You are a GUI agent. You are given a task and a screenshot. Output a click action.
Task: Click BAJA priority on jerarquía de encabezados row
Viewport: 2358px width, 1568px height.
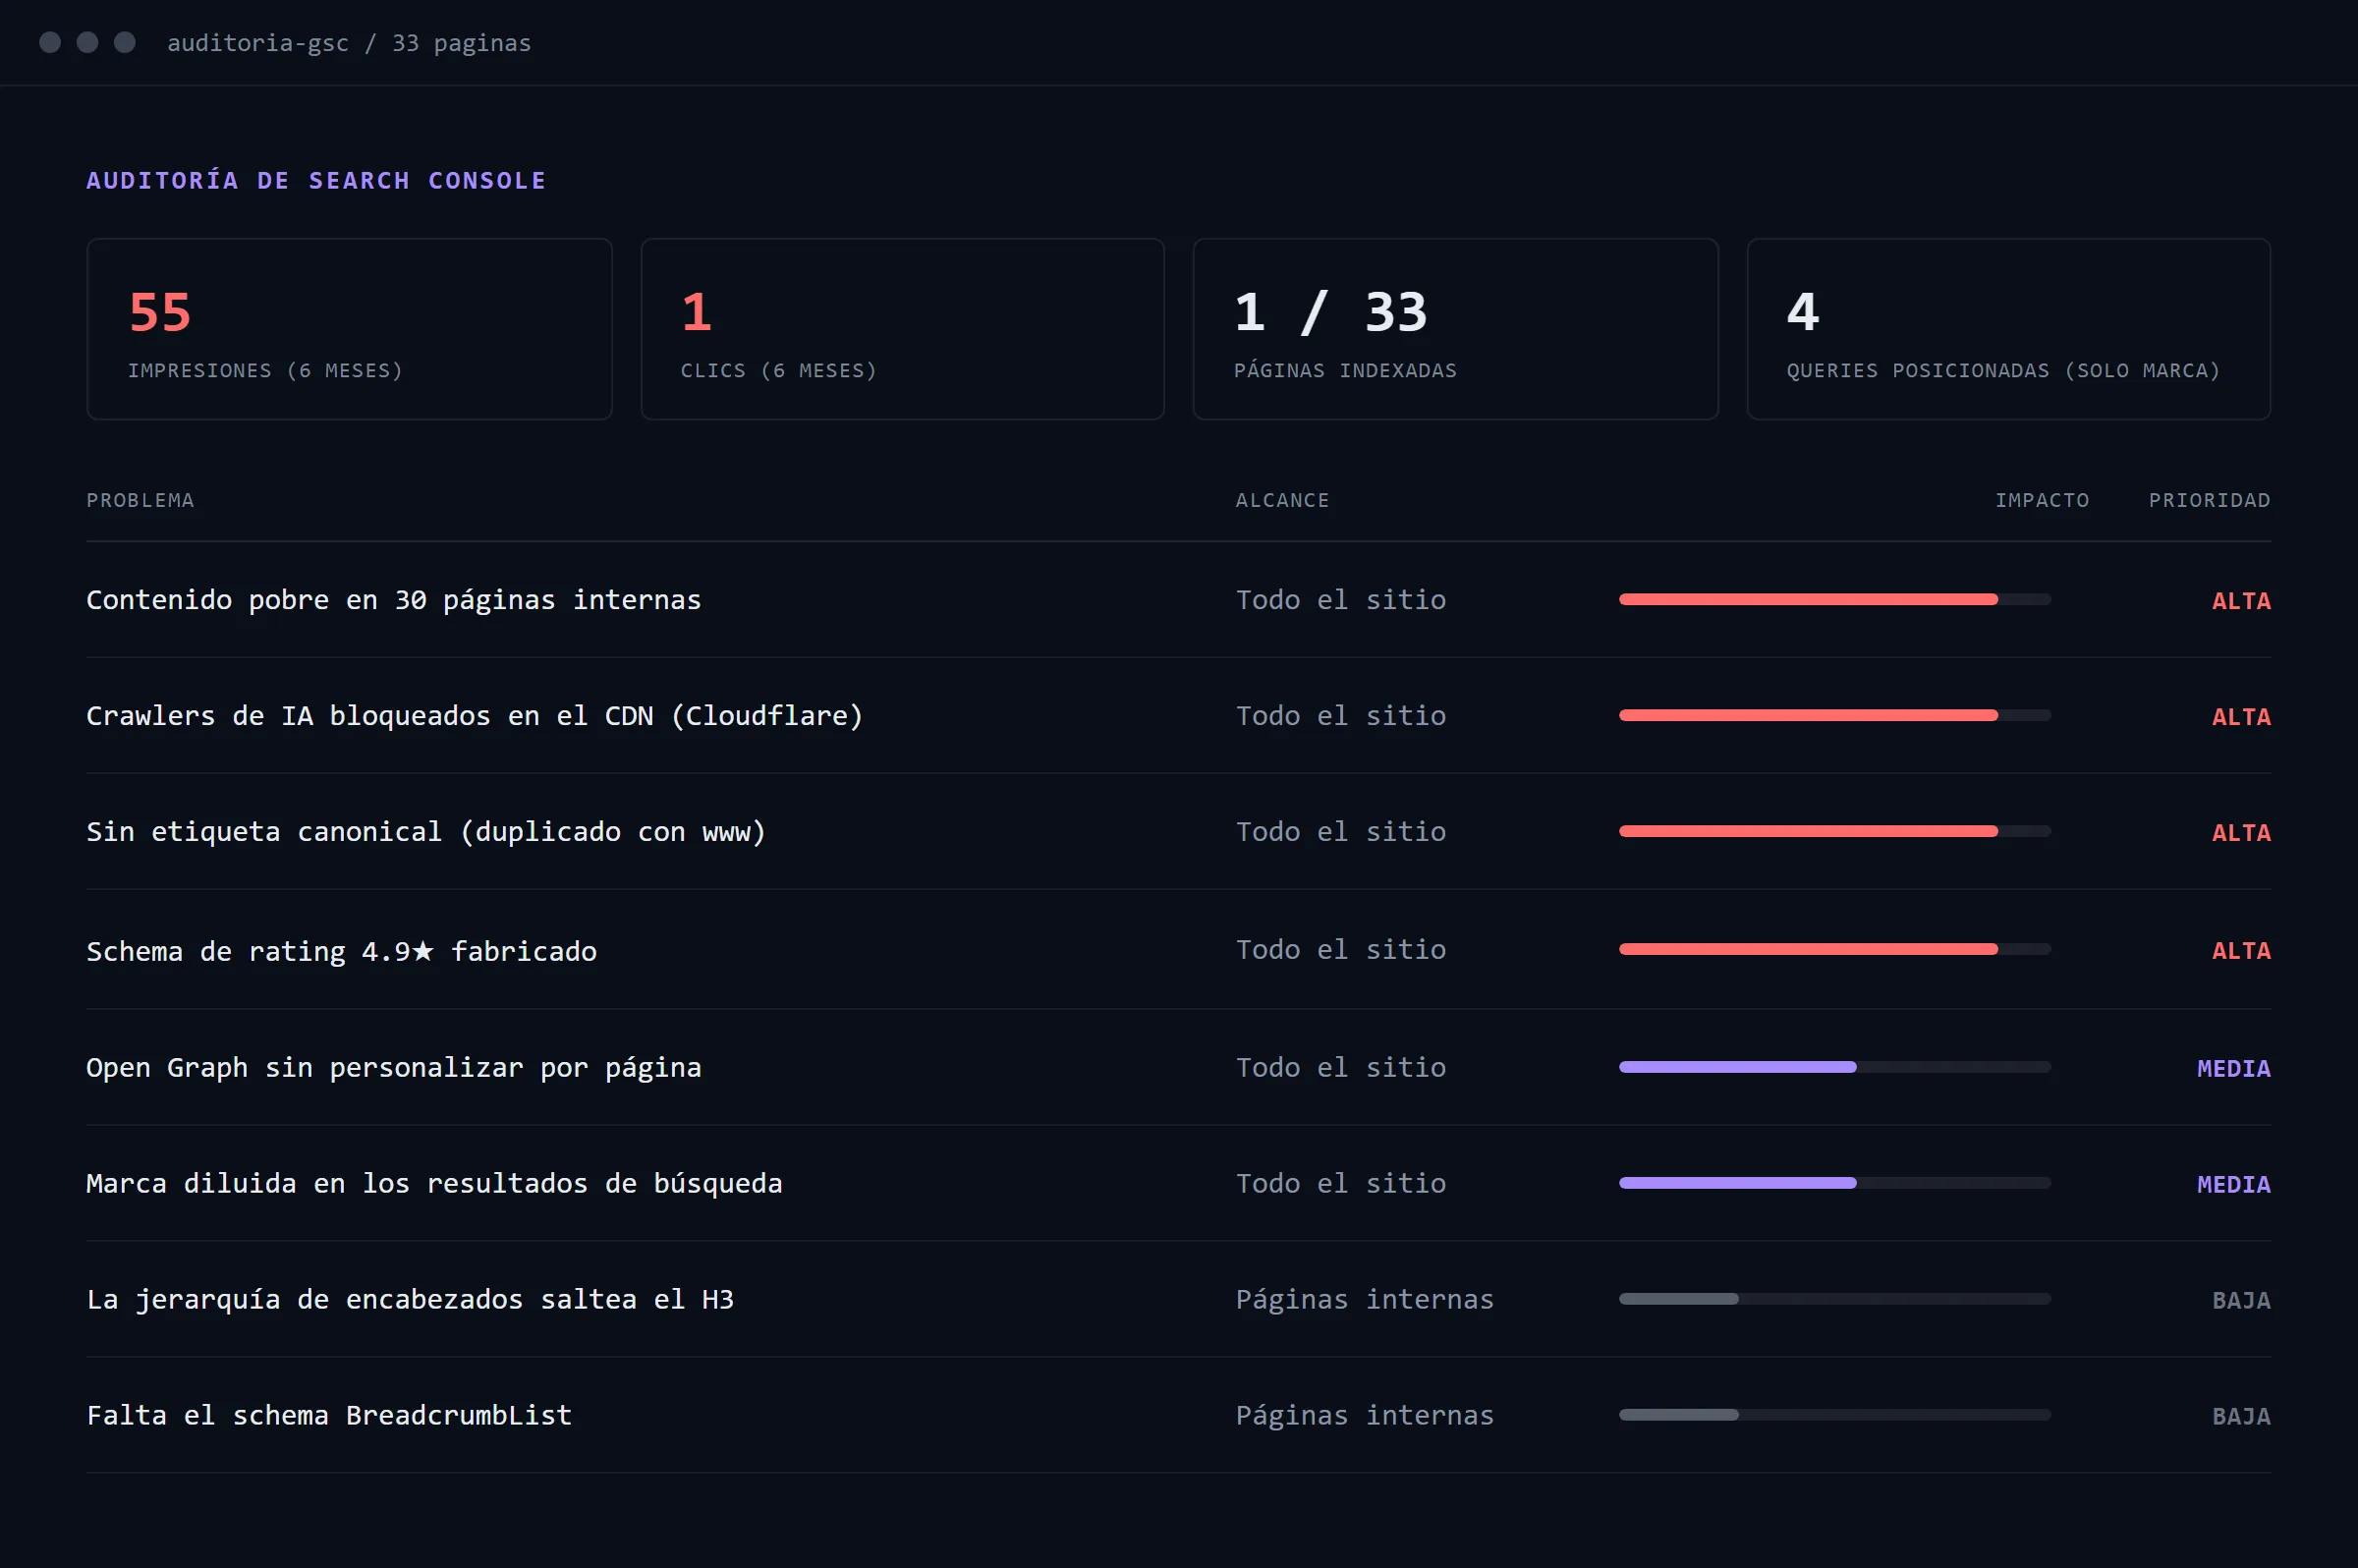click(x=2241, y=1301)
